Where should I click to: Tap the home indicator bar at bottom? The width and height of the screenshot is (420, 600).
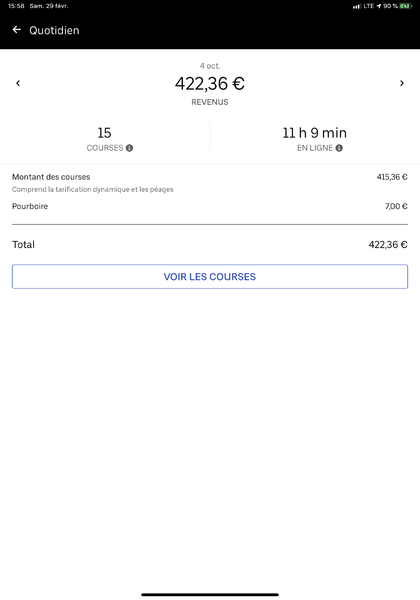210,594
